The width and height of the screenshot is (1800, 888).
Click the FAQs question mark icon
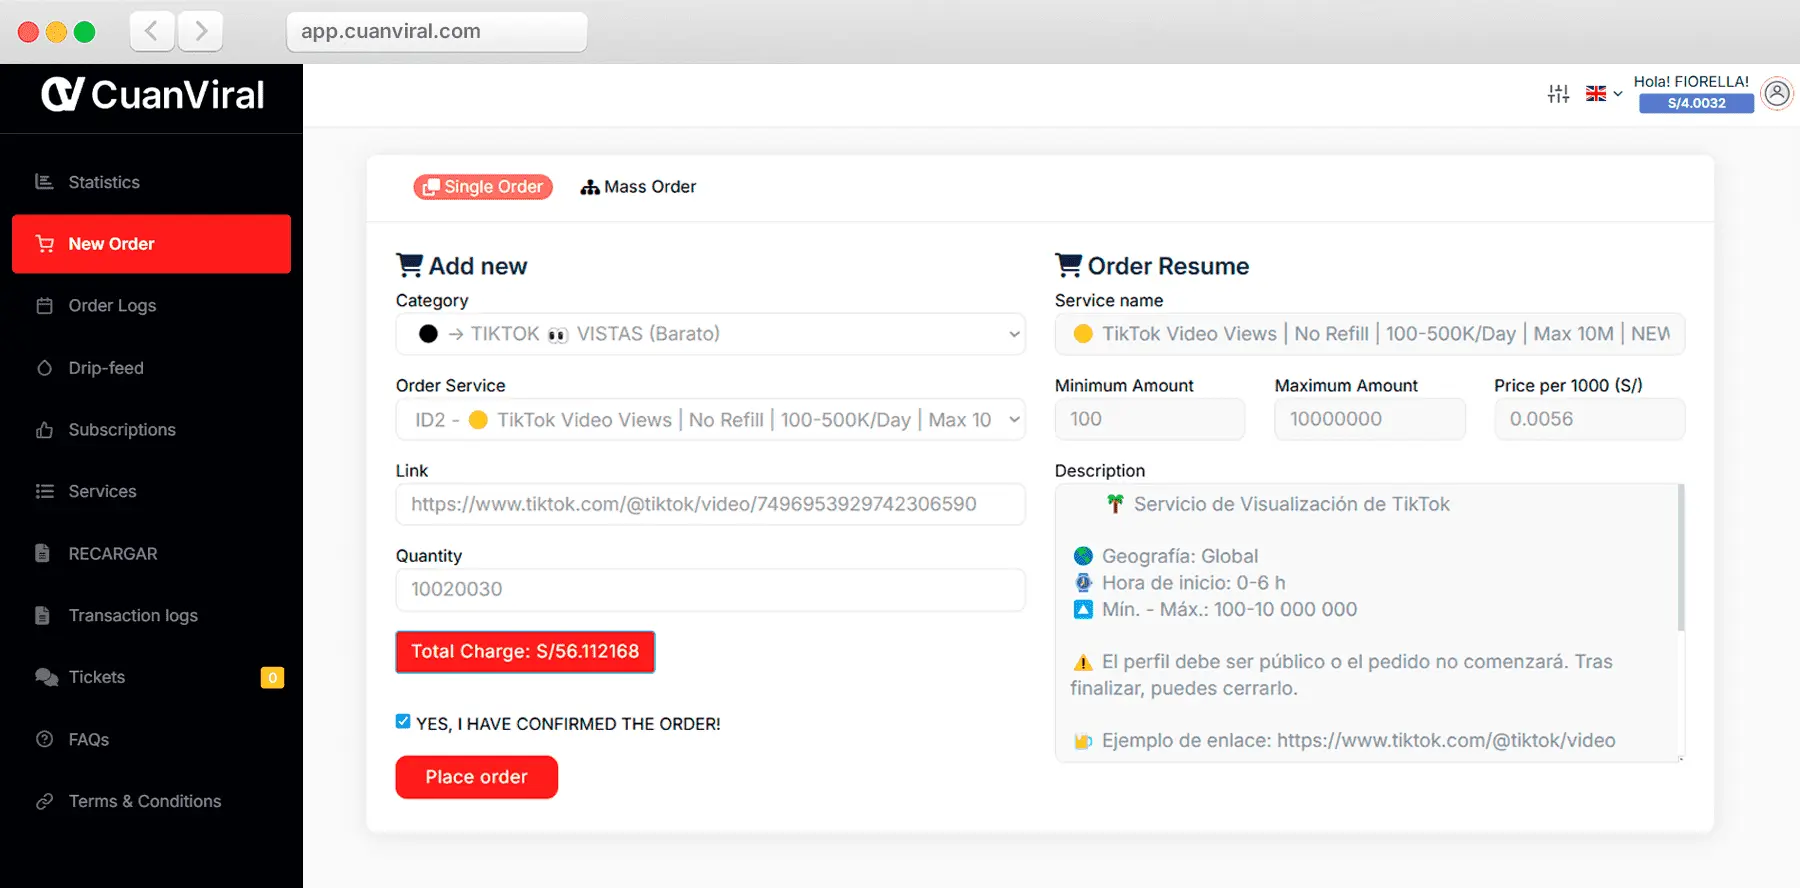(x=44, y=739)
